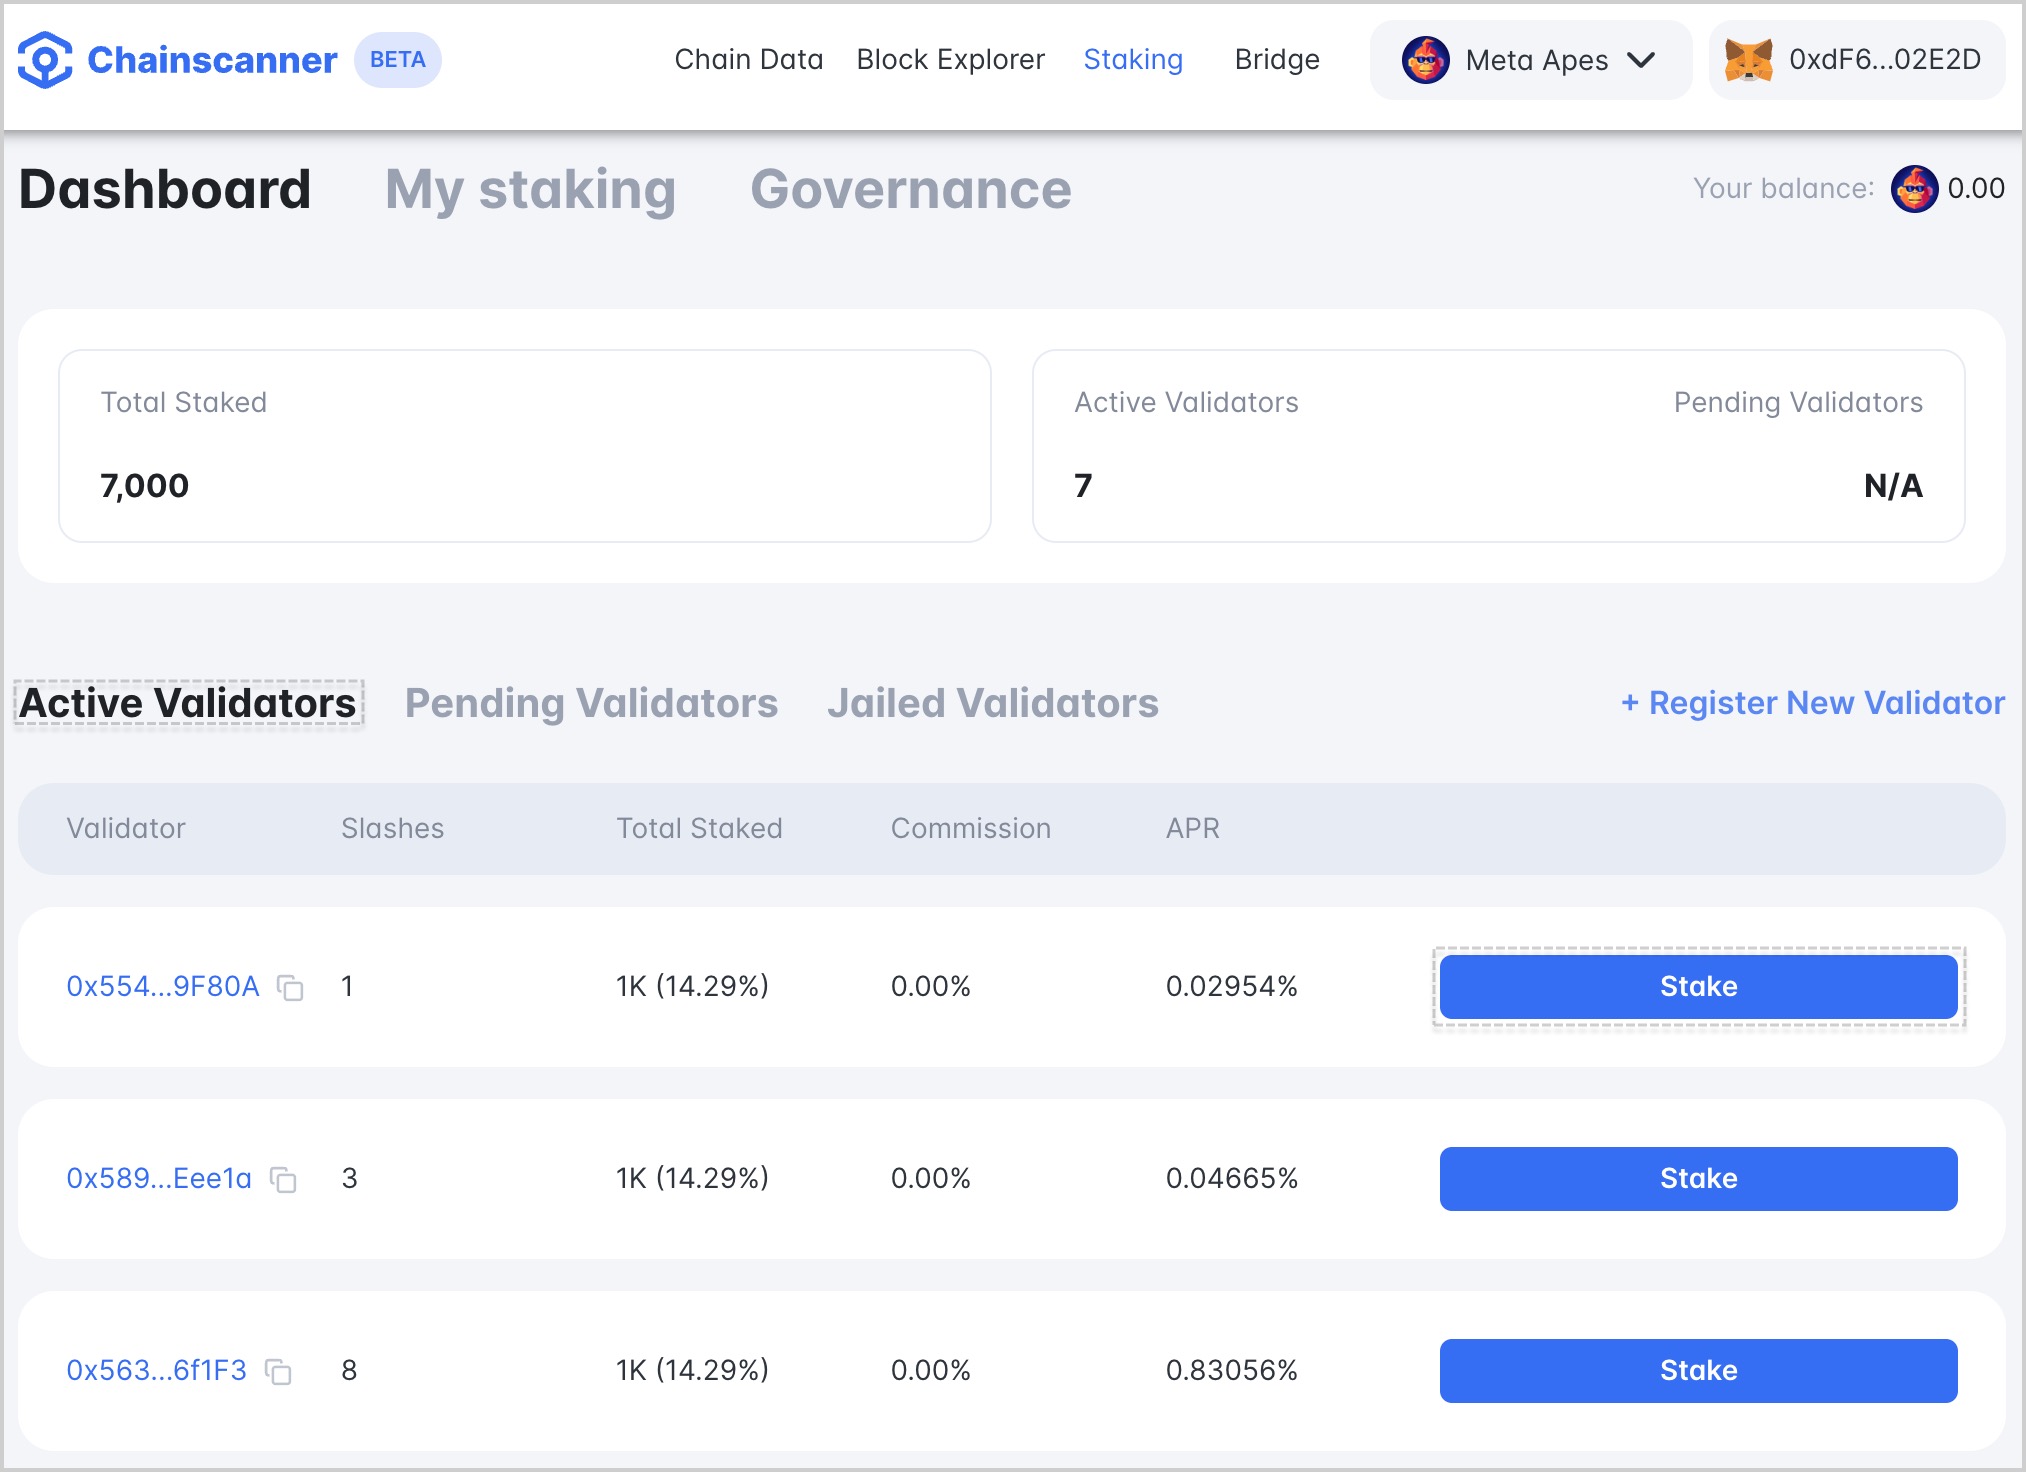2026x1472 pixels.
Task: Click the Chainscanner brand name
Action: click(212, 60)
